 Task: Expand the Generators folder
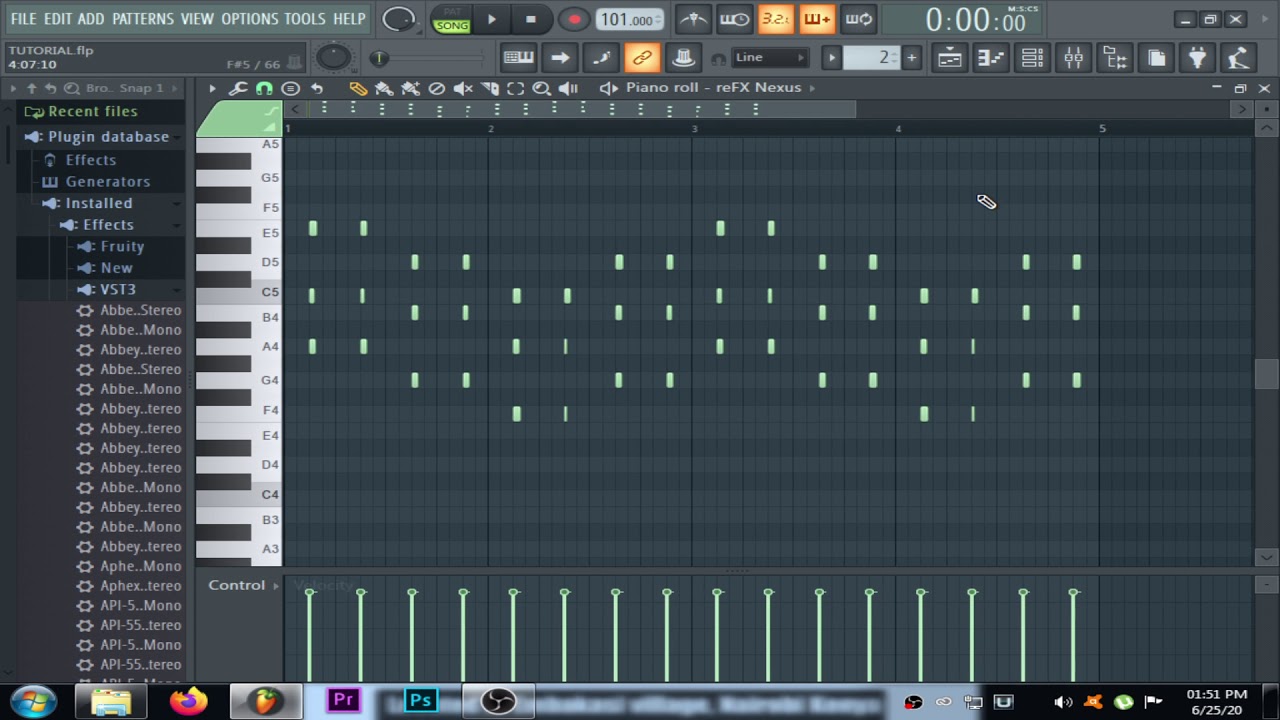pyautogui.click(x=107, y=182)
